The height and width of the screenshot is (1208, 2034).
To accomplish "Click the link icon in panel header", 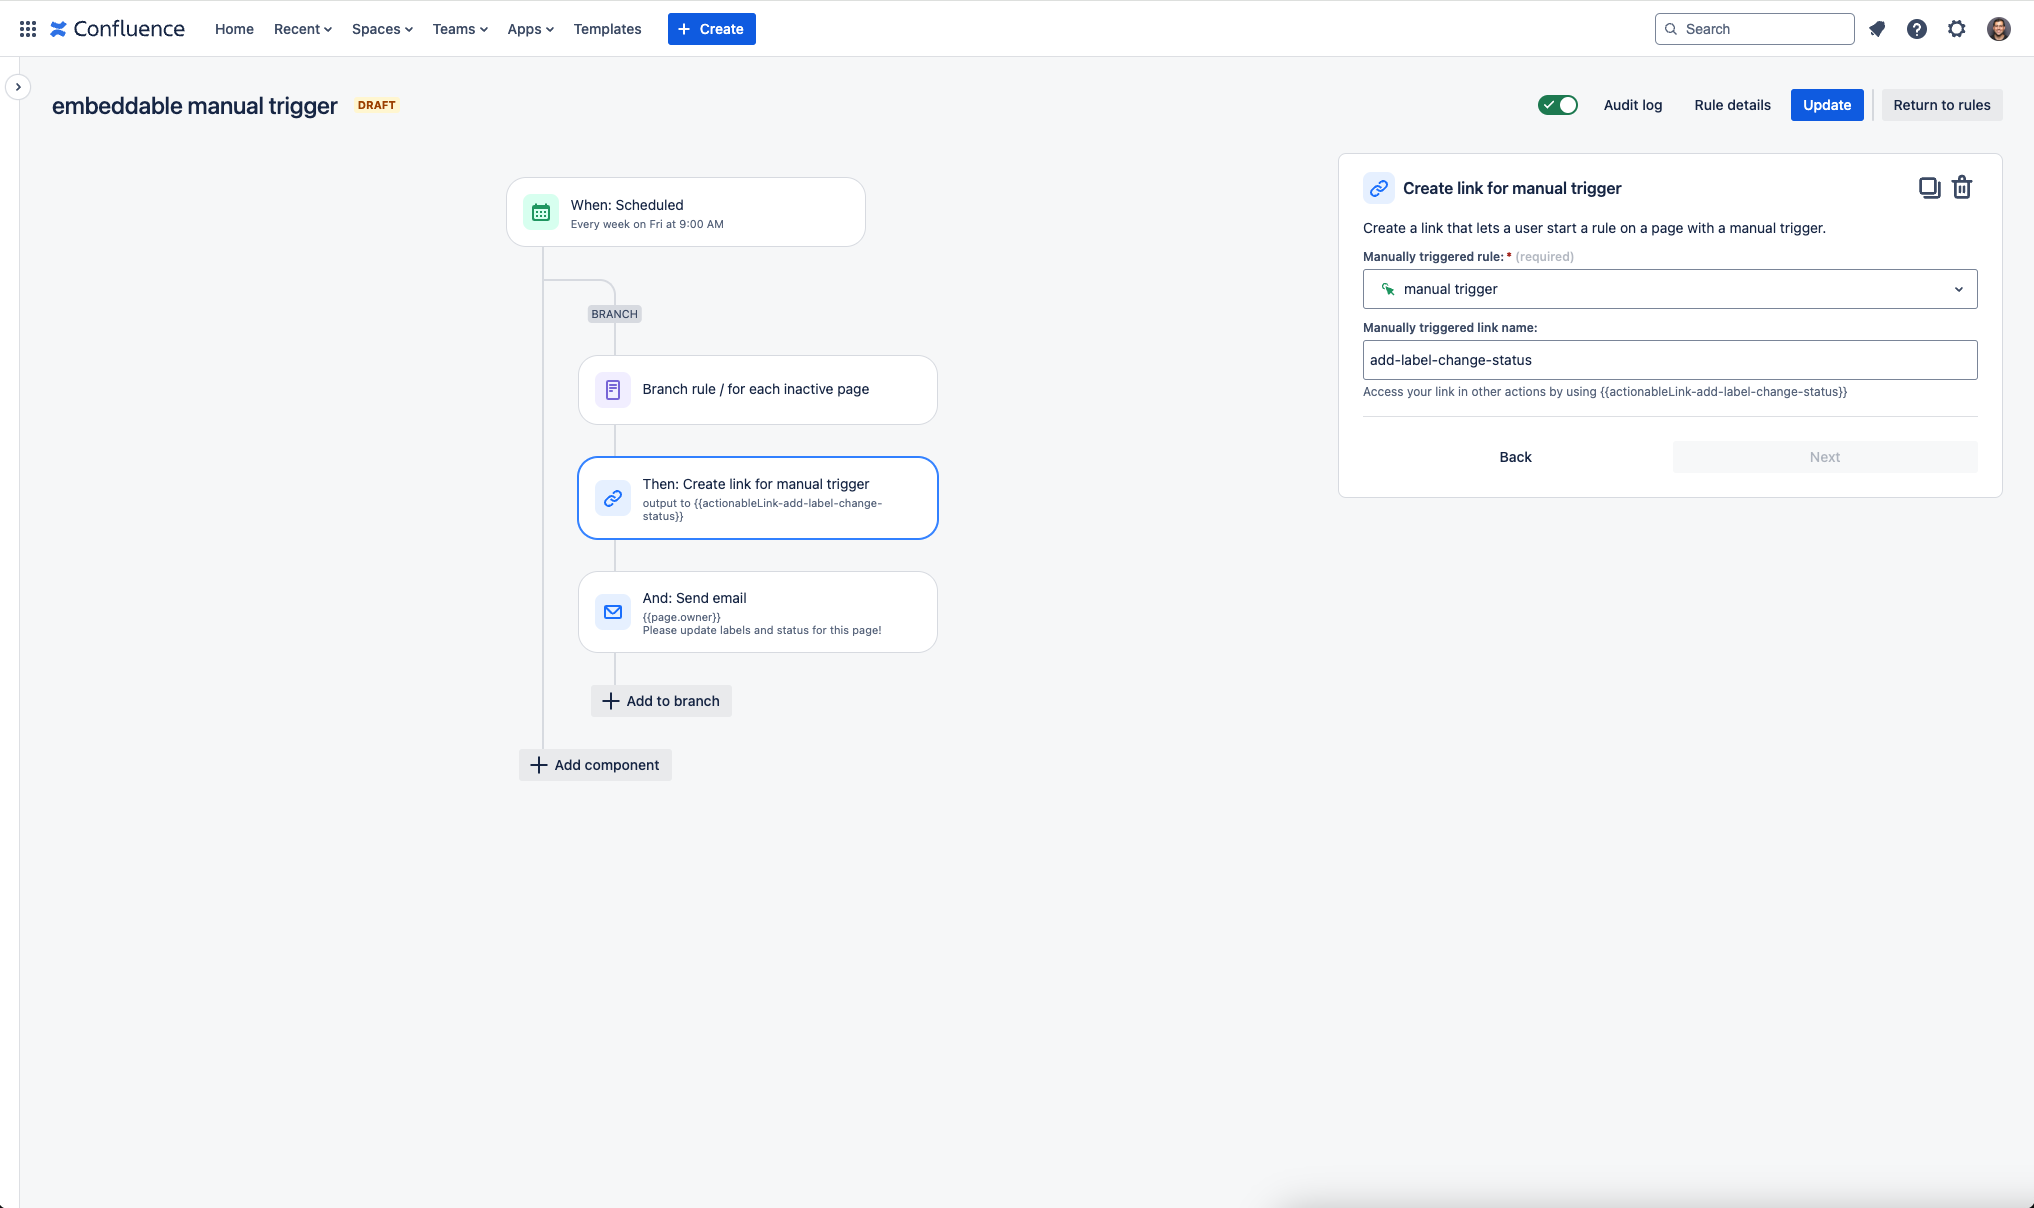I will pyautogui.click(x=1379, y=188).
